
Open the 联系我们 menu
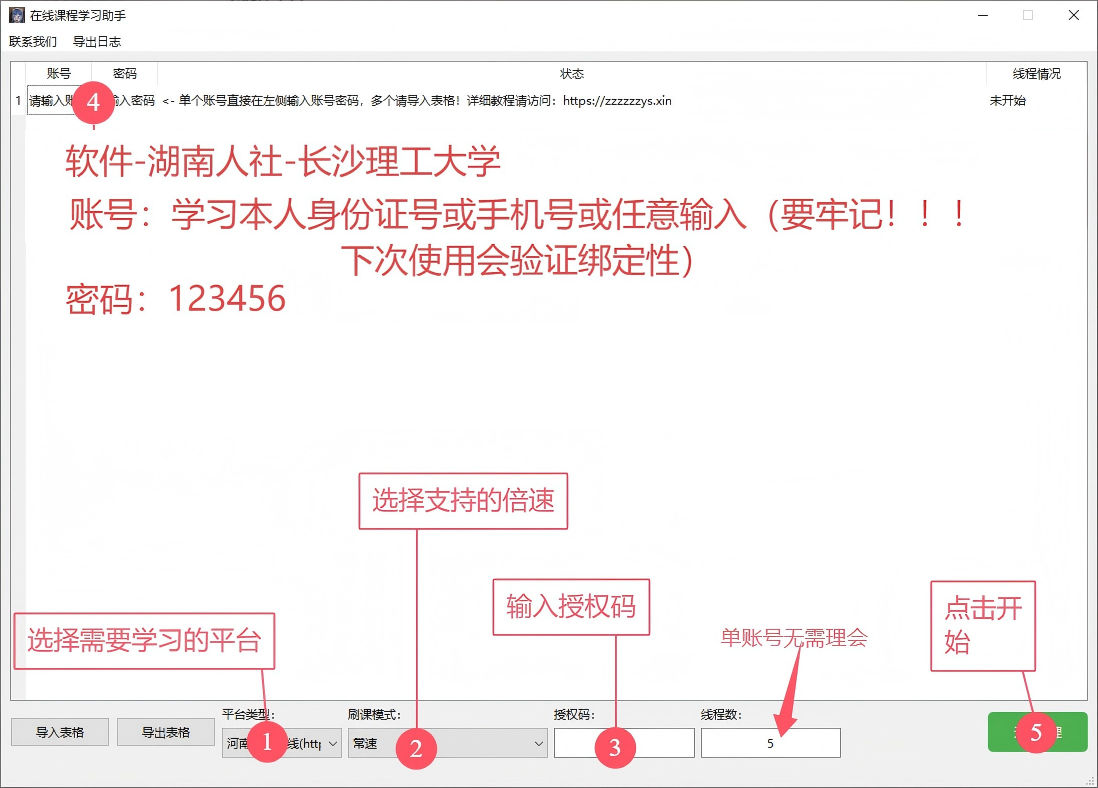click(x=33, y=42)
